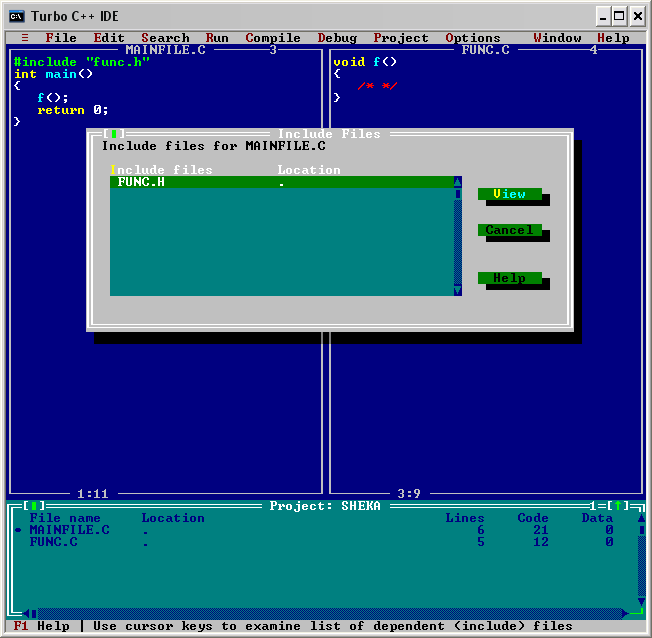This screenshot has height=638, width=652.
Task: Click the Project window scroll-left arrow
Action: click(29, 613)
